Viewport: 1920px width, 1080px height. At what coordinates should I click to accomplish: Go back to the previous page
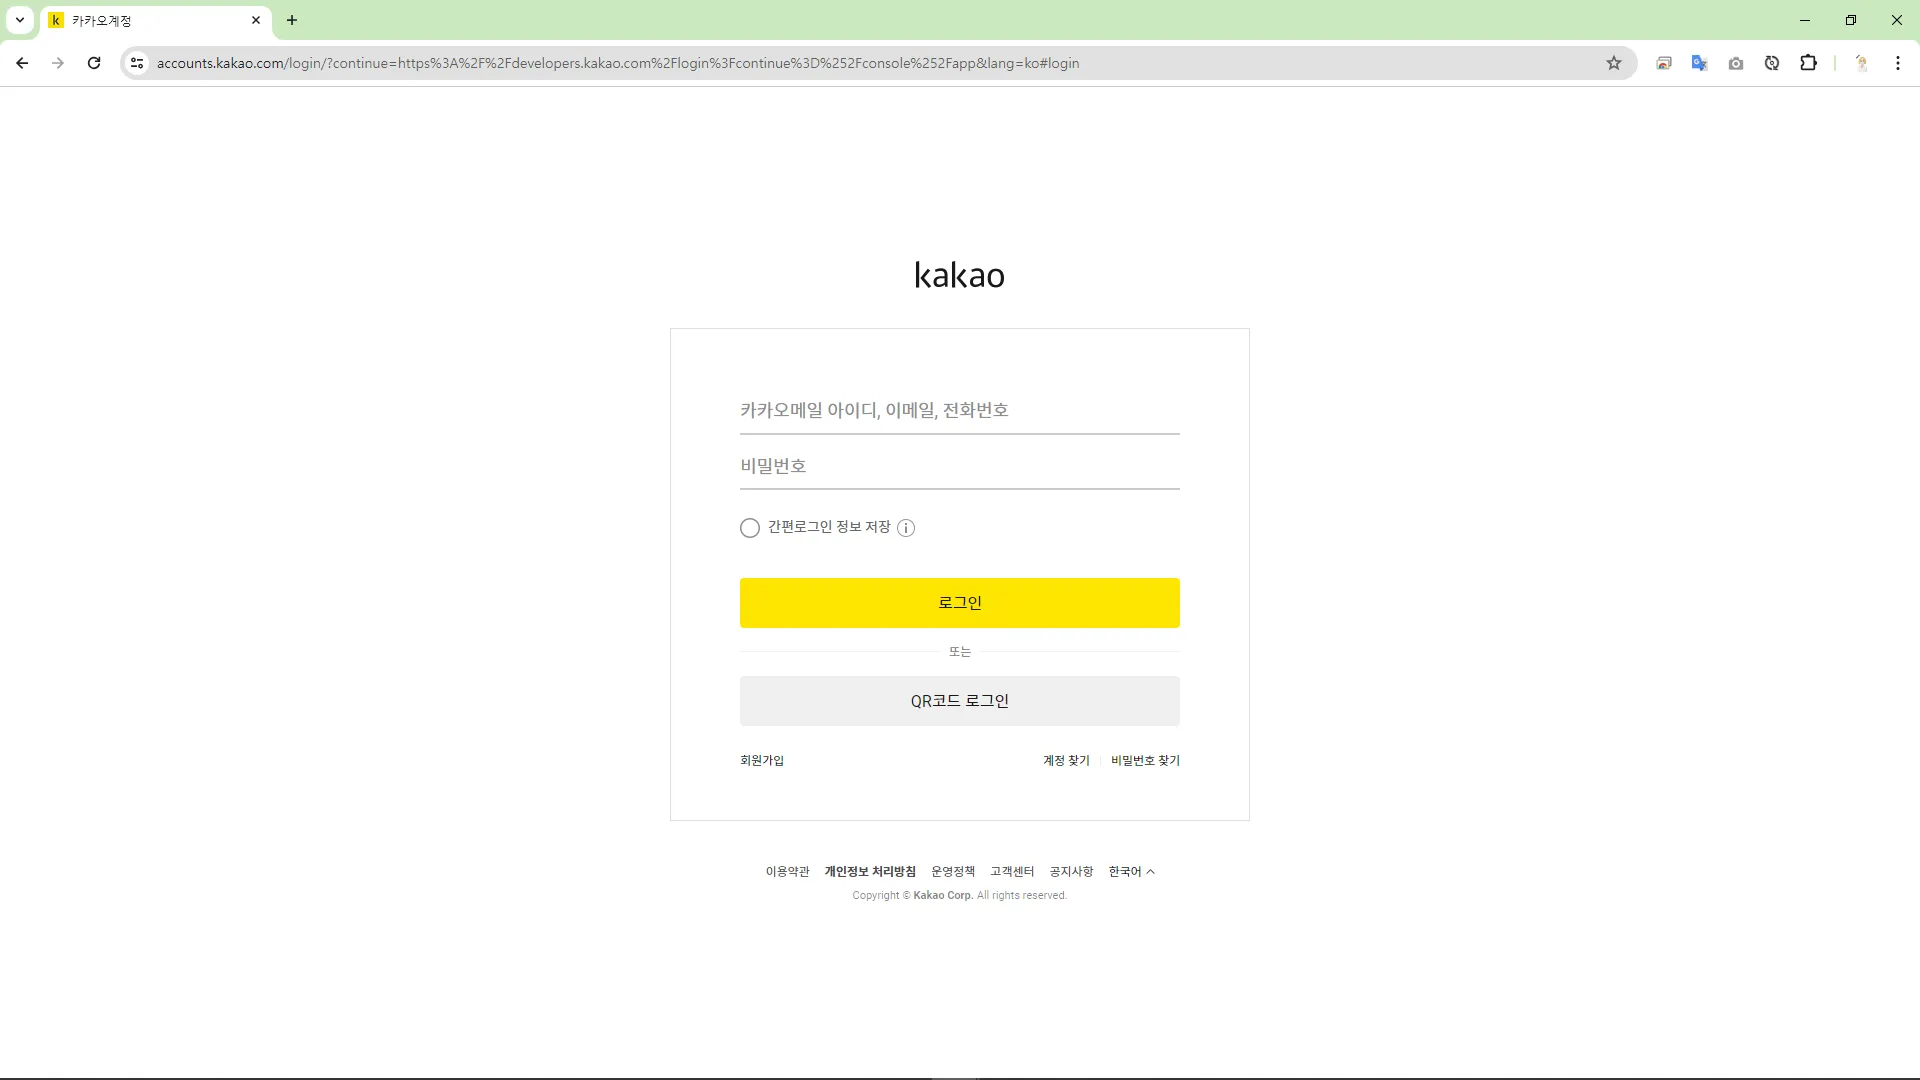22,63
